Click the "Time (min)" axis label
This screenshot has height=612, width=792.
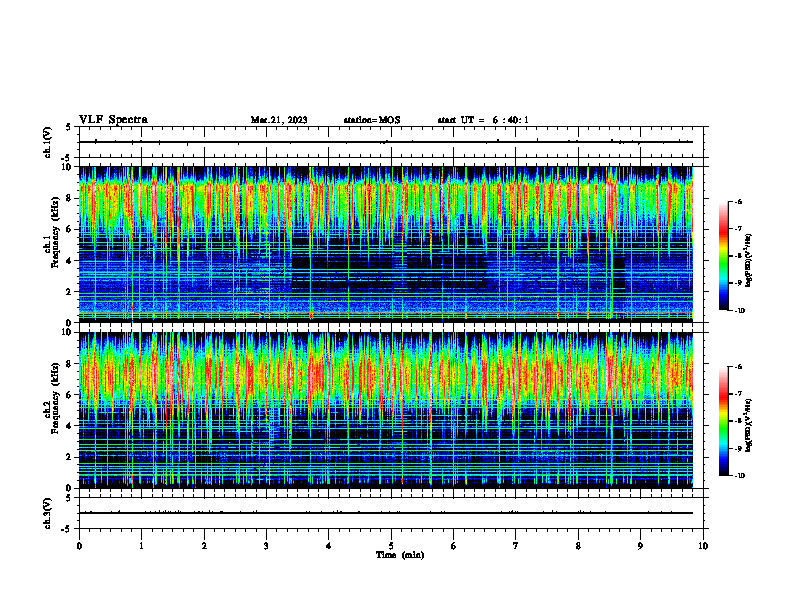(x=400, y=555)
